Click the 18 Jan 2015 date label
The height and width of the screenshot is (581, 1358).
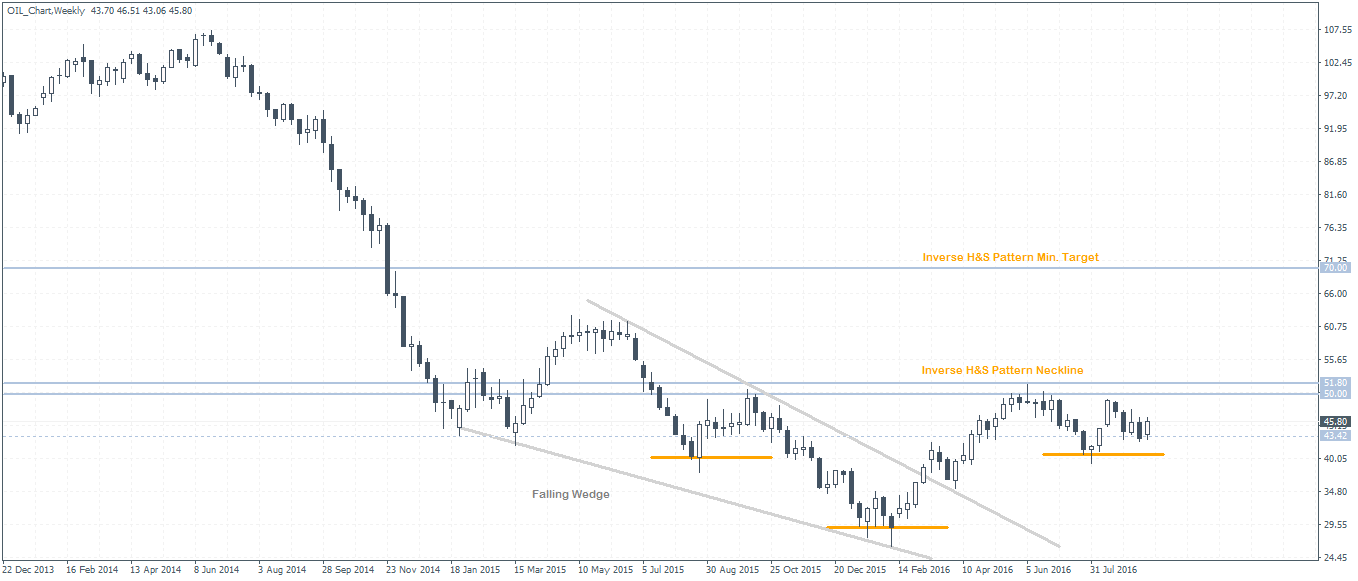click(x=476, y=570)
